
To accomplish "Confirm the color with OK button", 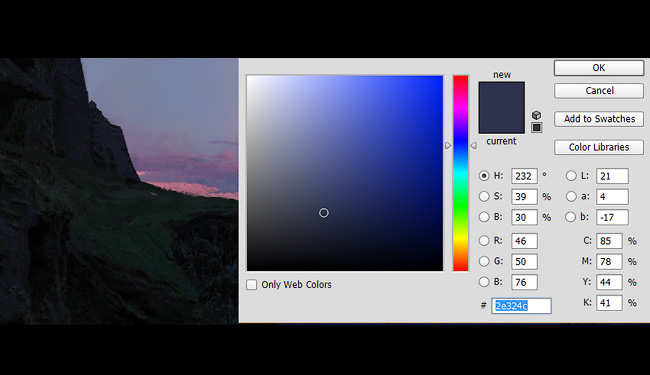I will 599,68.
